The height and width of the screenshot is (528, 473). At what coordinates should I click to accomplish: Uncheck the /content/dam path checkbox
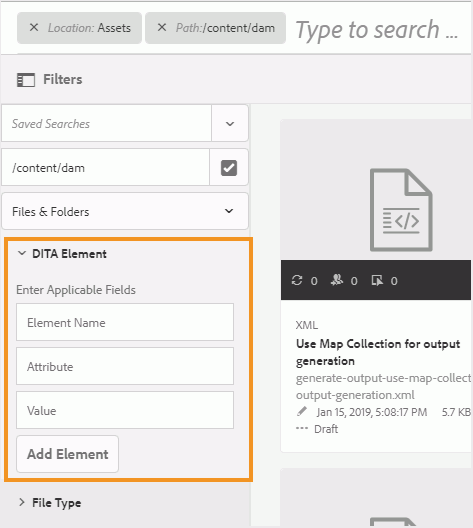(229, 168)
